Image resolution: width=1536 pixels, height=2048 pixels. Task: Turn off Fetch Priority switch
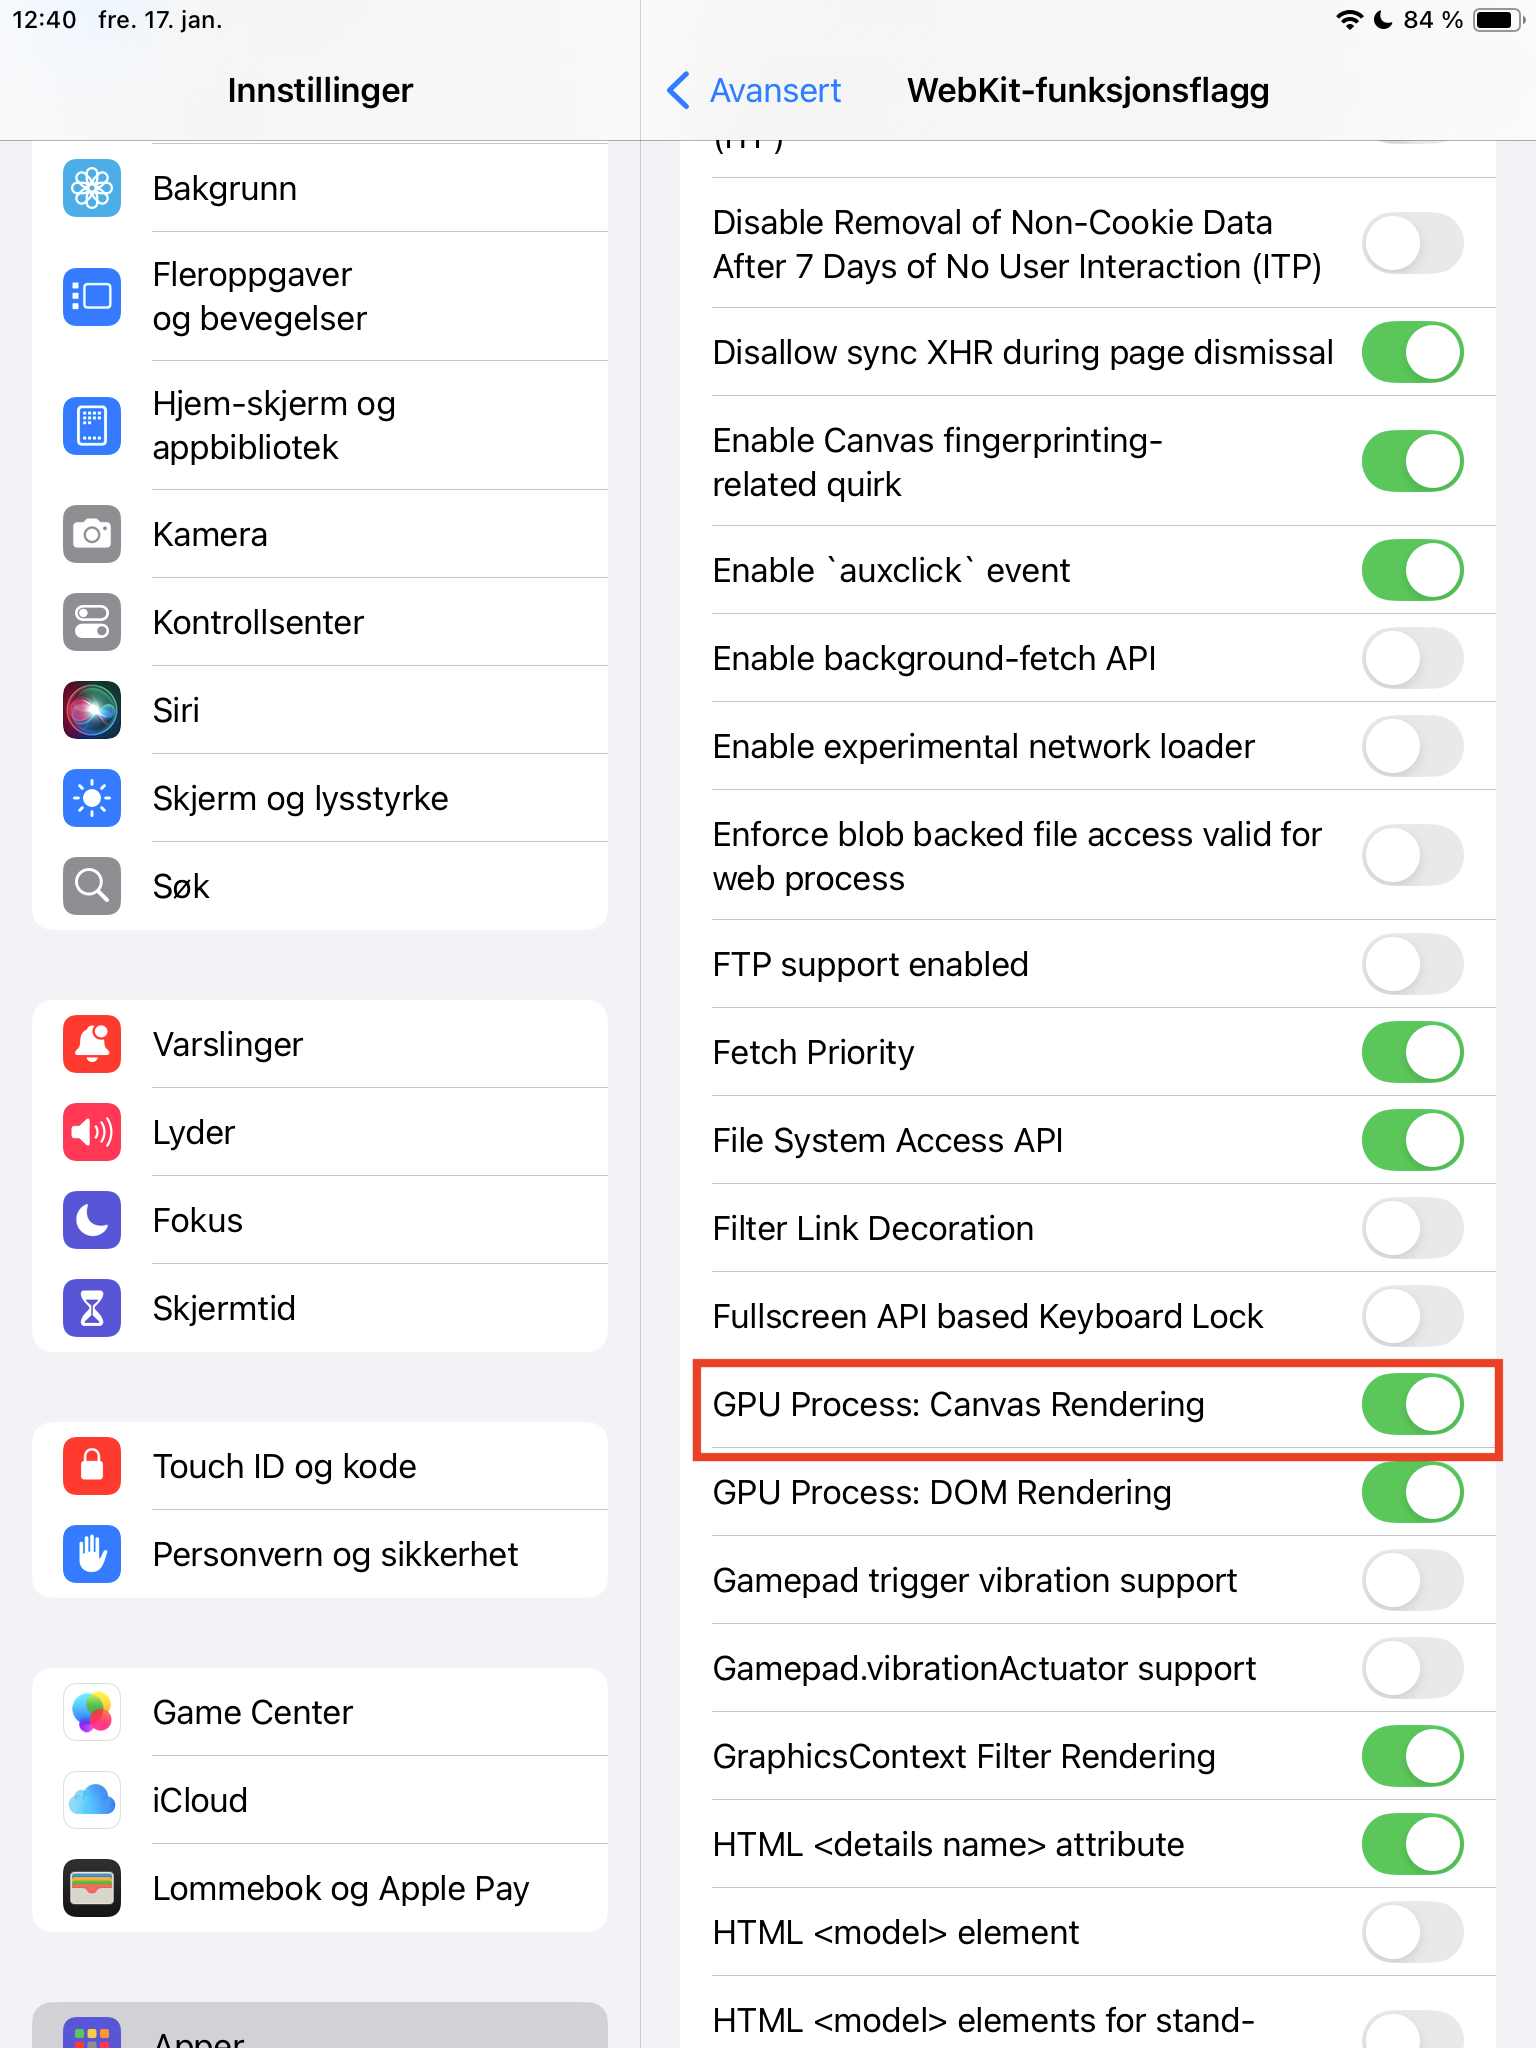coord(1412,1052)
